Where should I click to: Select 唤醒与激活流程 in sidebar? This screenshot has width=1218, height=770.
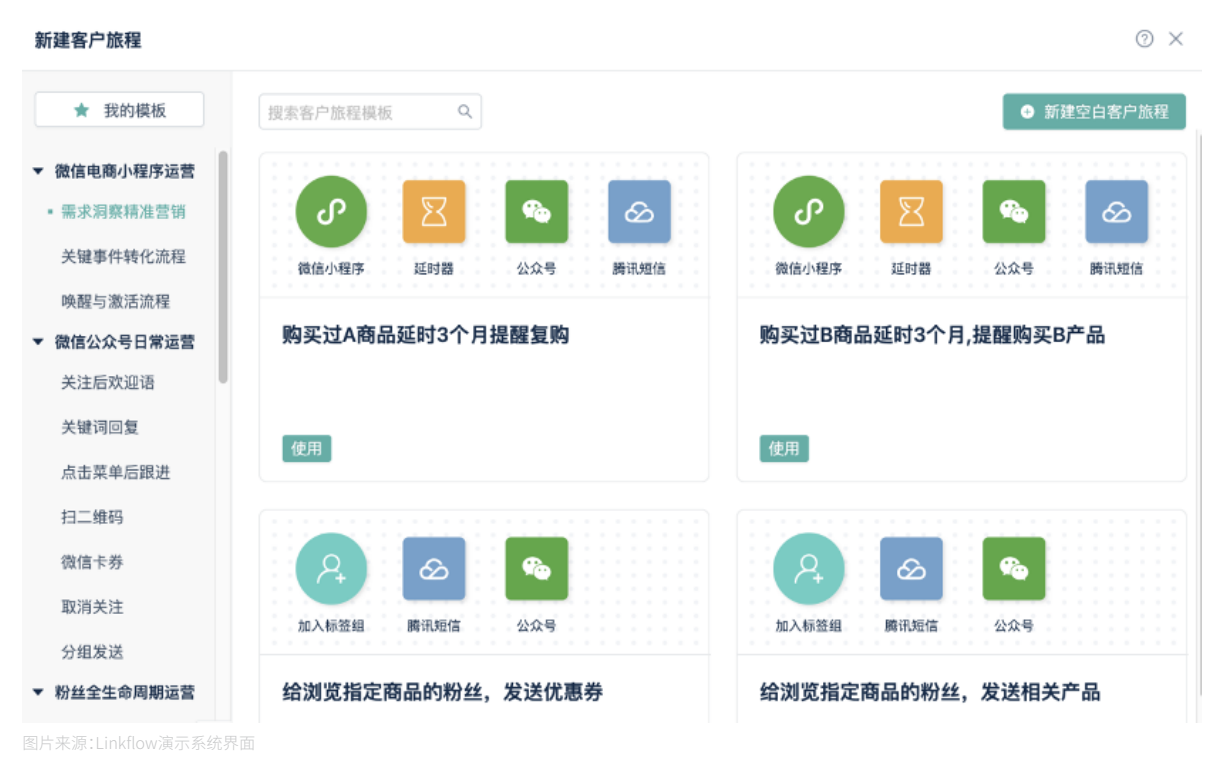[x=115, y=301]
